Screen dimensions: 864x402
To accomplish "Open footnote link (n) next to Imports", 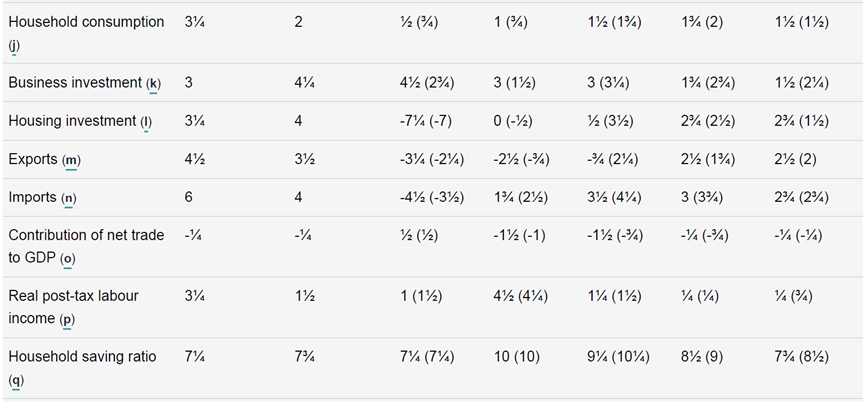I will point(68,198).
